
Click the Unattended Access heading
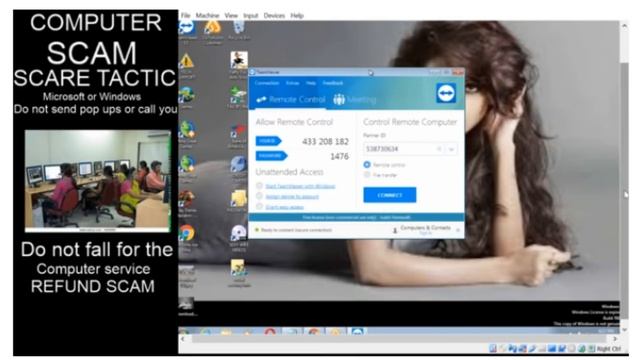click(x=289, y=172)
